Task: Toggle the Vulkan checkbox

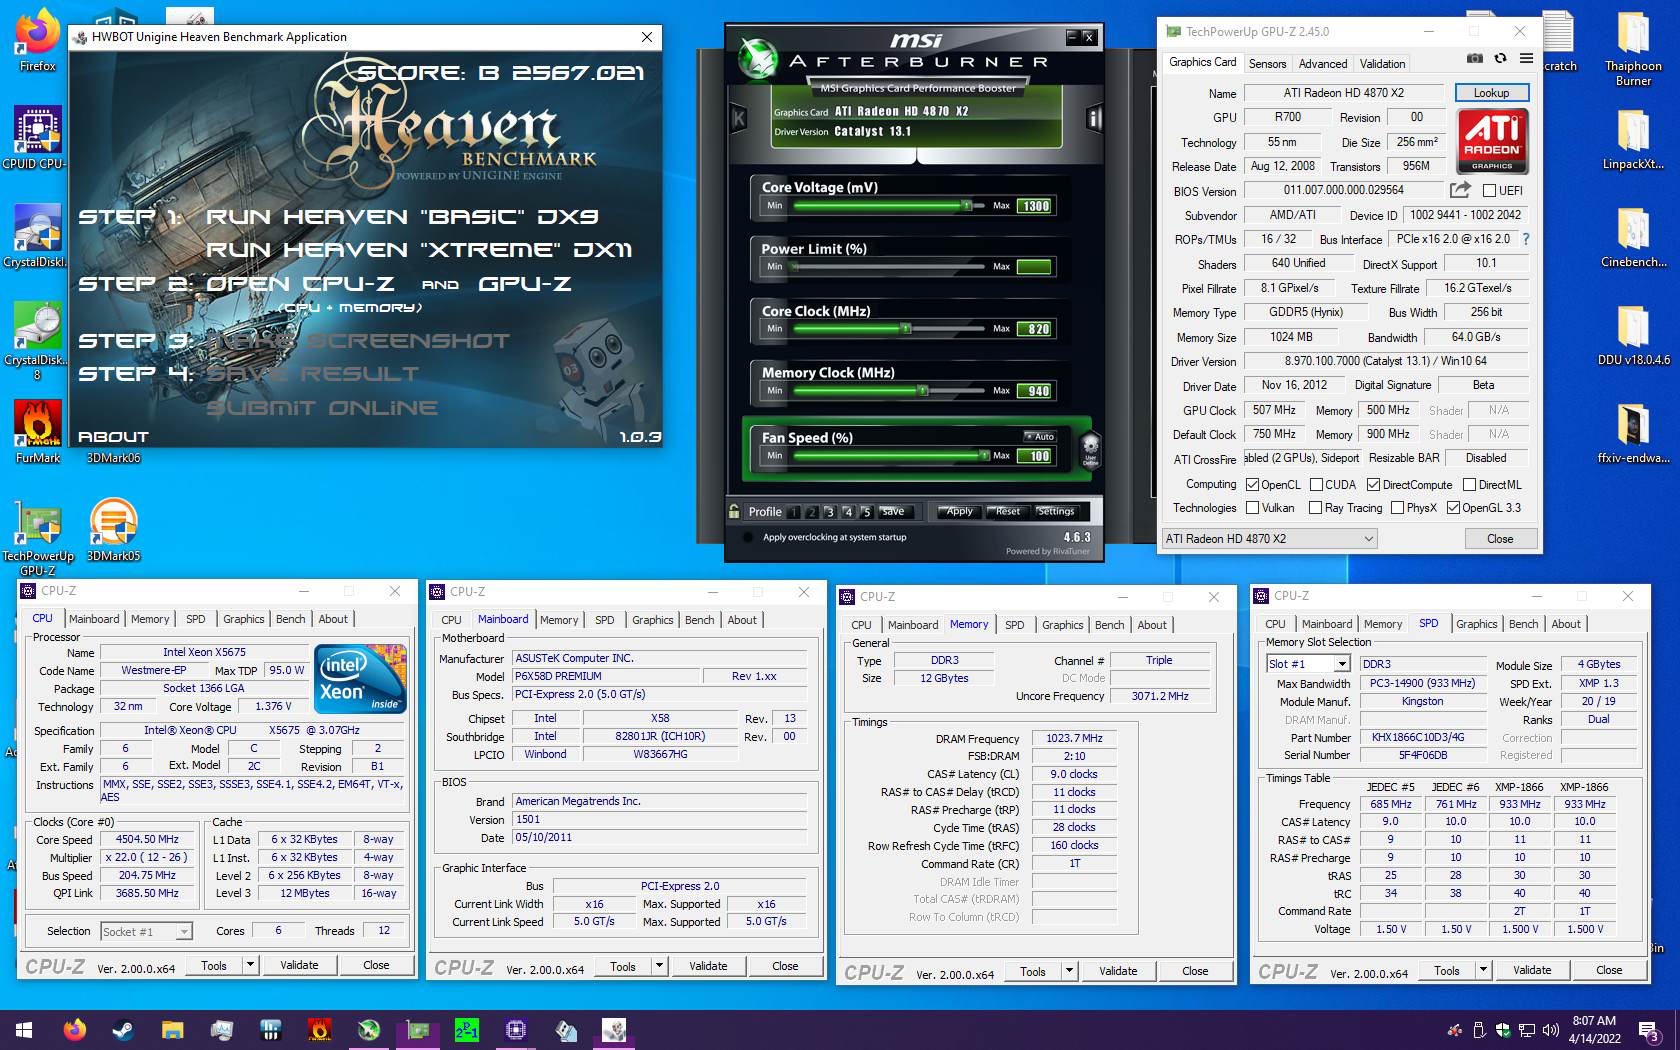Action: tap(1252, 508)
